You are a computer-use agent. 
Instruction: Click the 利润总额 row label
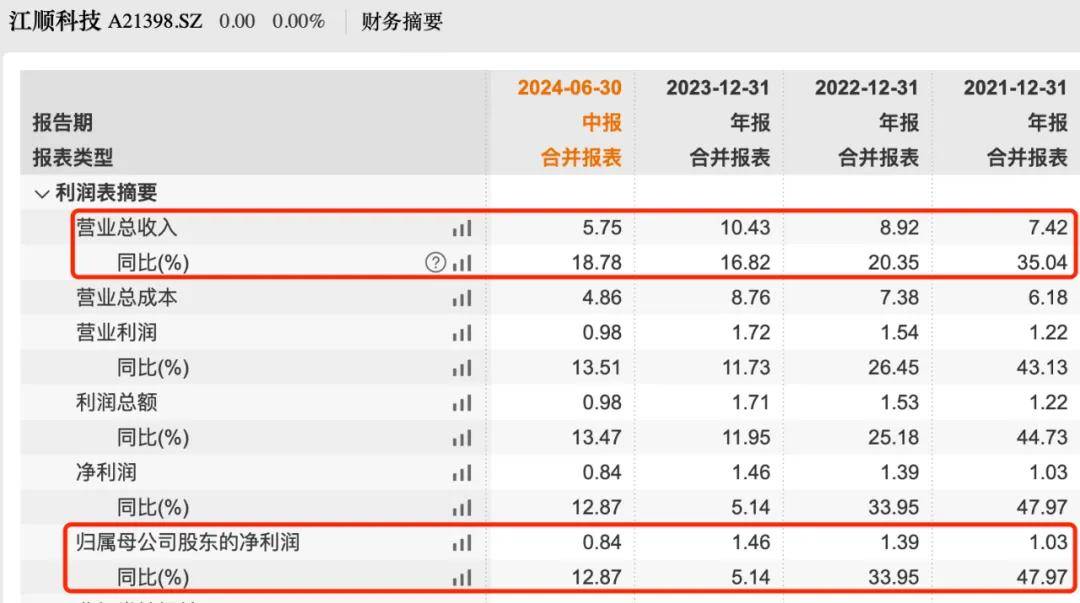tap(116, 402)
